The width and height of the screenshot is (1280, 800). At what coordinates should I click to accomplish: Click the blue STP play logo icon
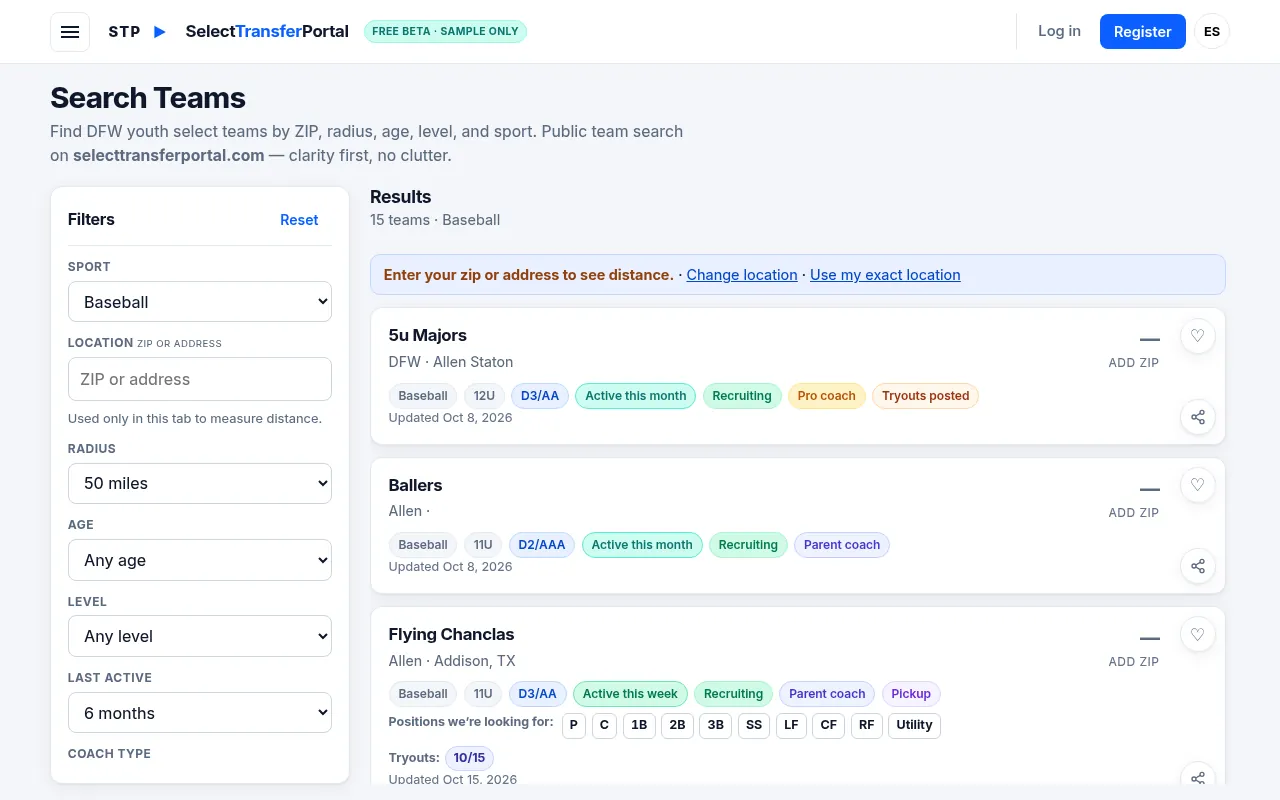click(x=160, y=32)
